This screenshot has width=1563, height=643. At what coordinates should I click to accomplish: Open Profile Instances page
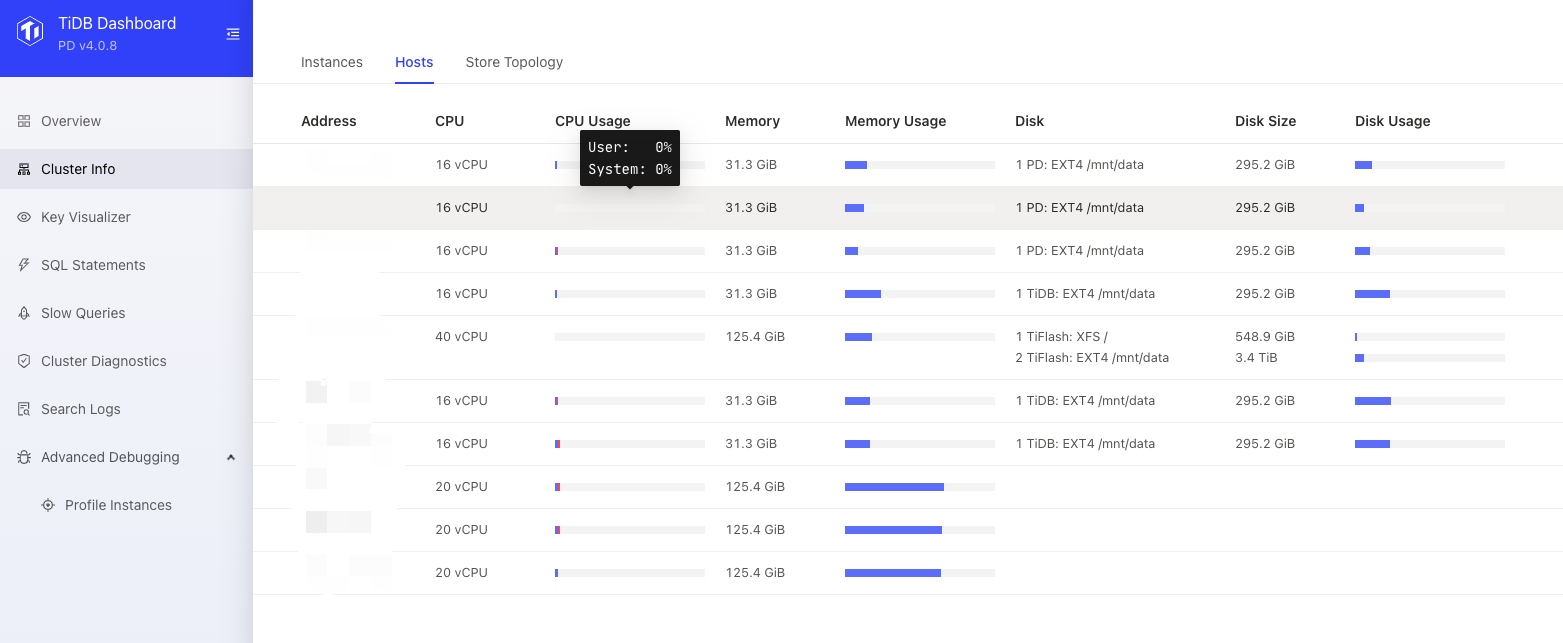(118, 505)
